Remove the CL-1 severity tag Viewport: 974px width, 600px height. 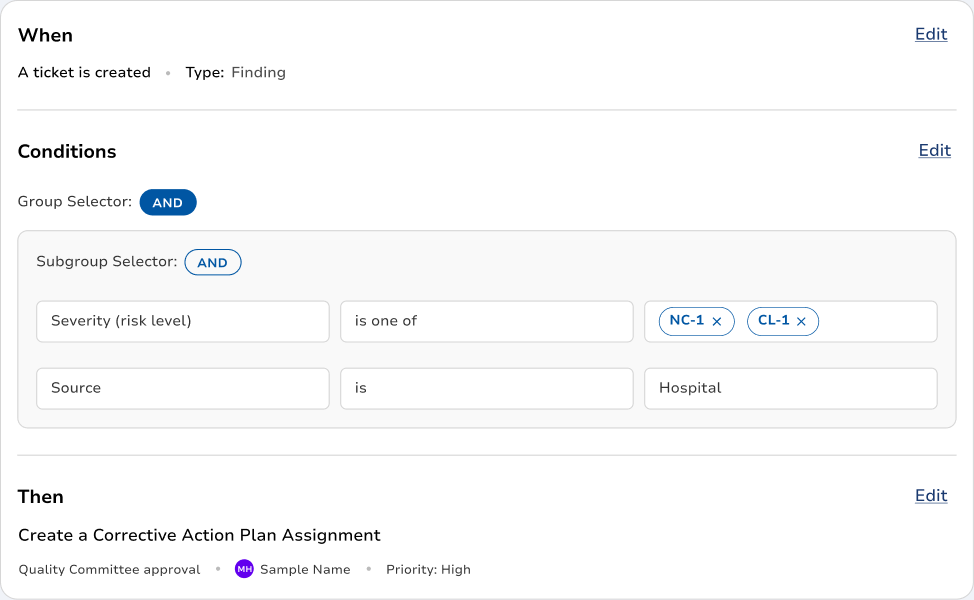(801, 322)
